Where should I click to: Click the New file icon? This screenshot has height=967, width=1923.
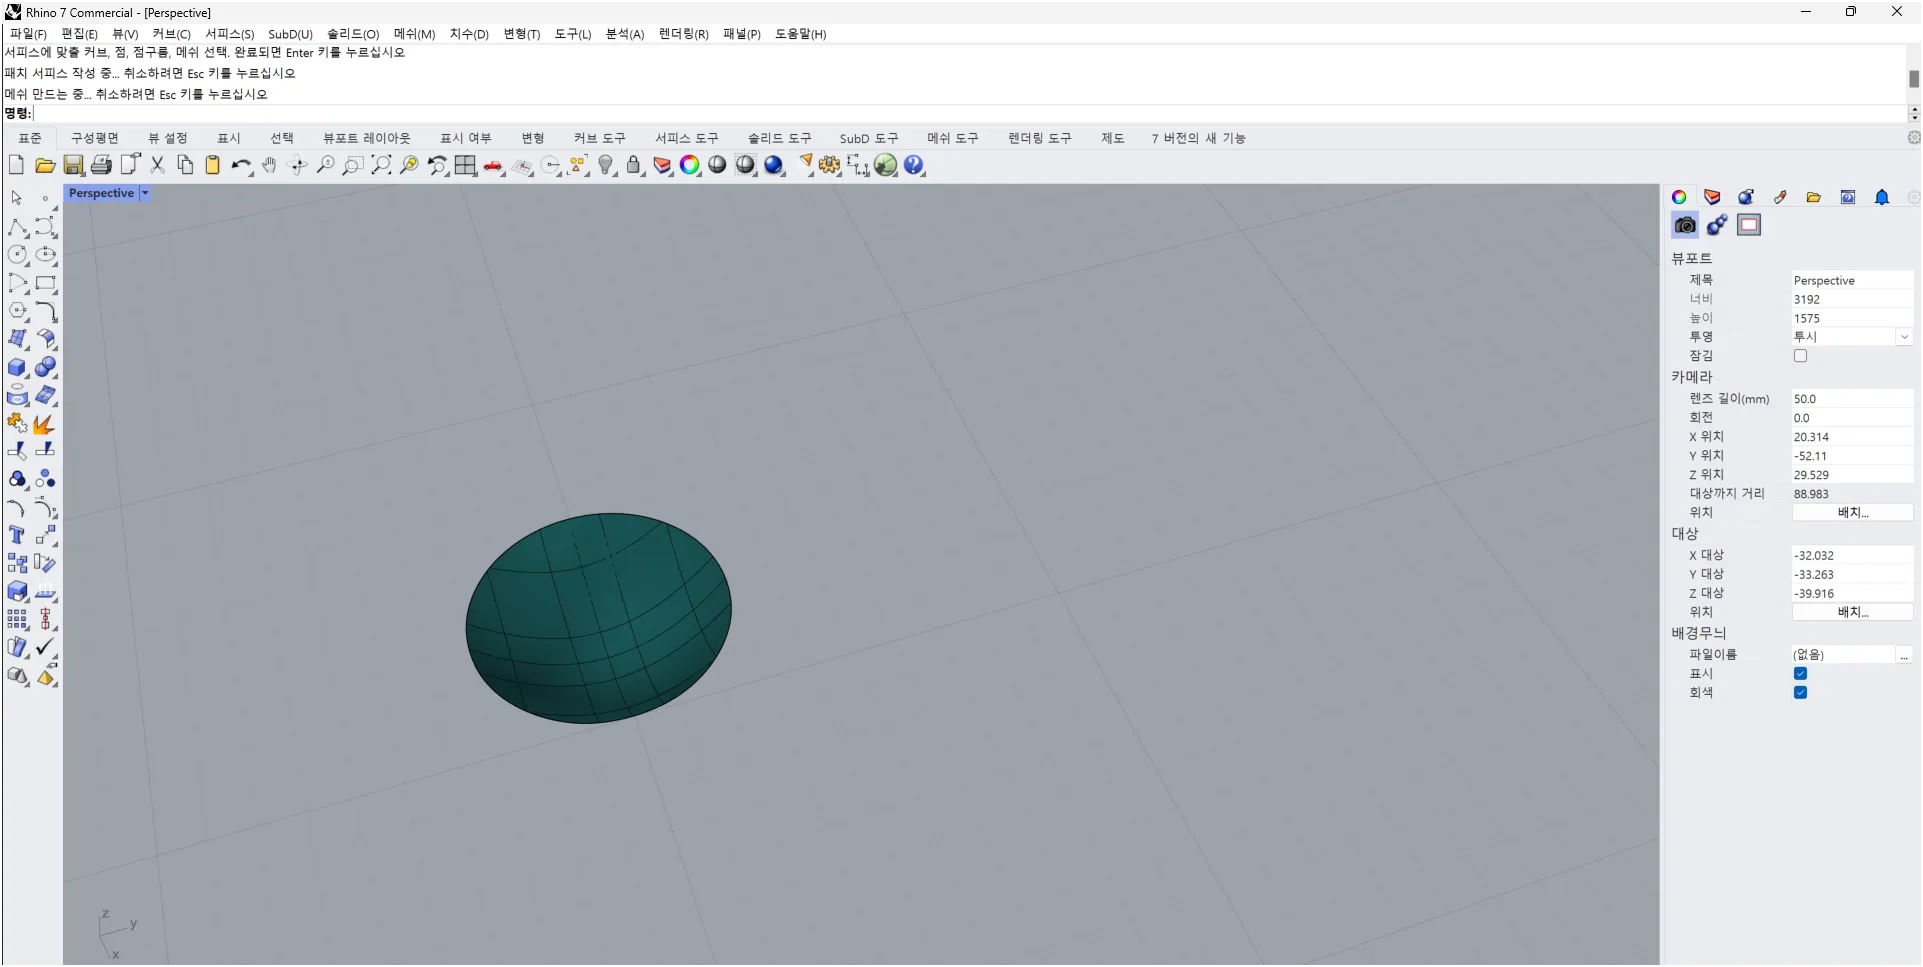16,165
